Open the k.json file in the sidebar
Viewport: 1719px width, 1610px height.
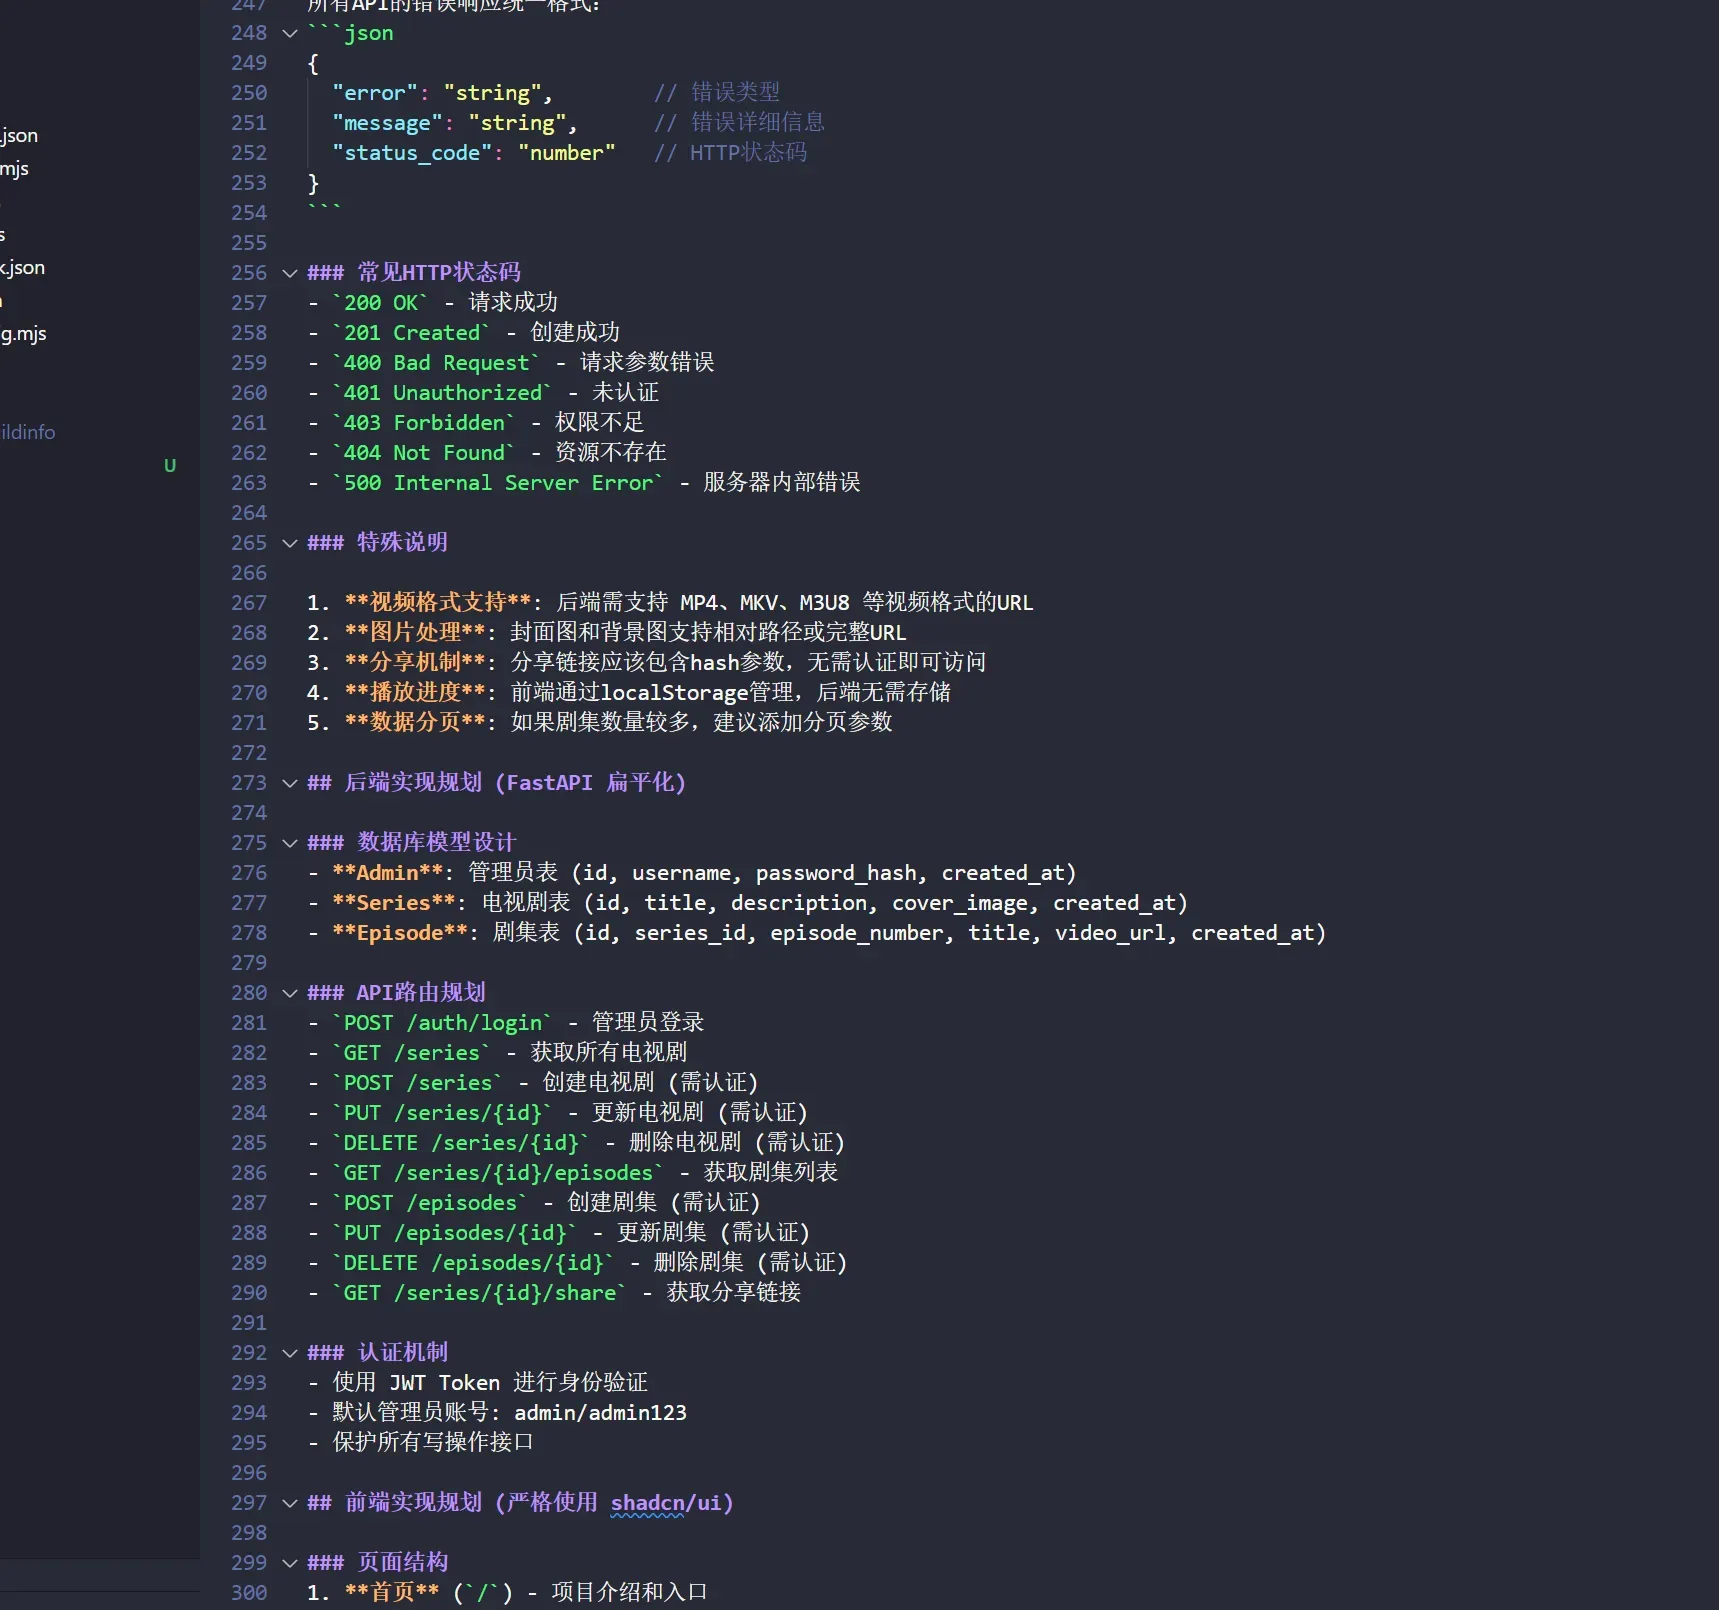22,268
